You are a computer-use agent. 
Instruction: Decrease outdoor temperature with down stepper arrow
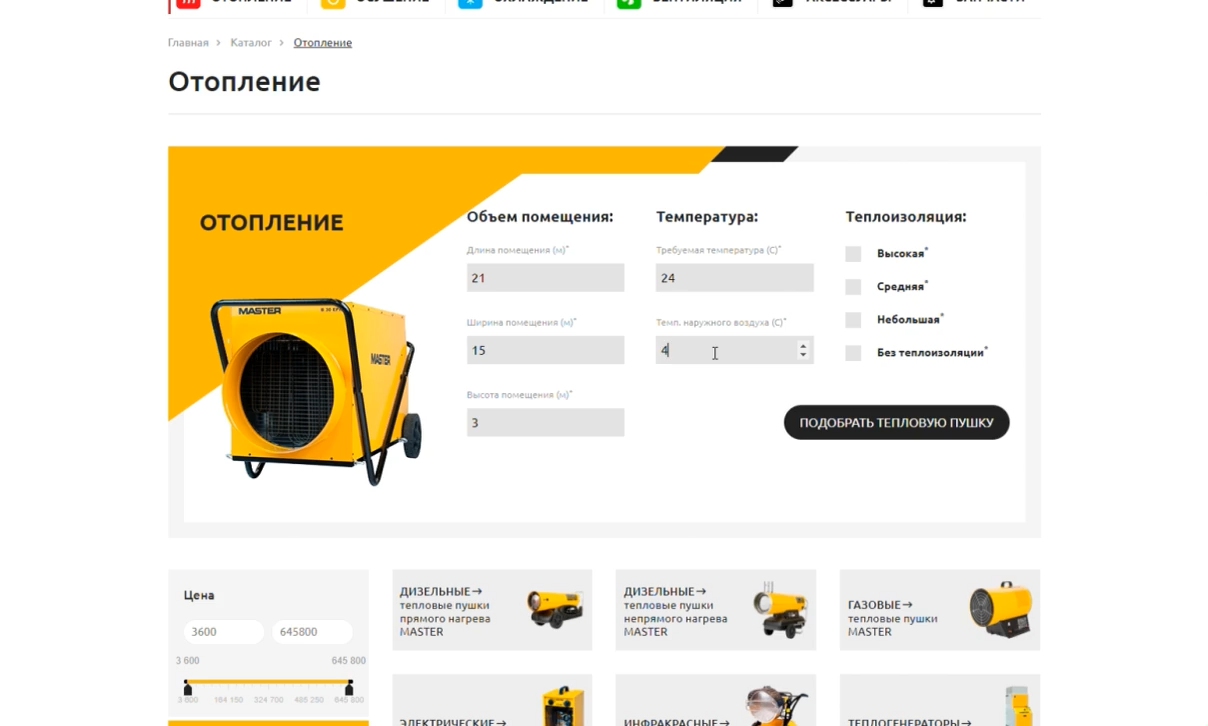coord(803,354)
